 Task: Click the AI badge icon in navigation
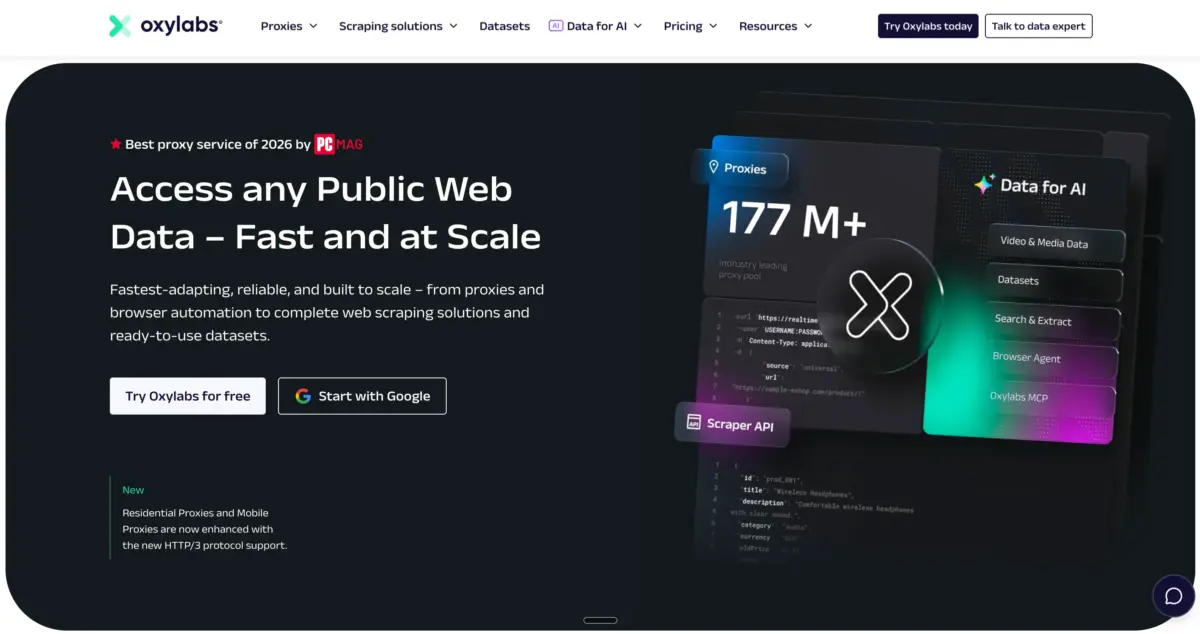coord(556,26)
